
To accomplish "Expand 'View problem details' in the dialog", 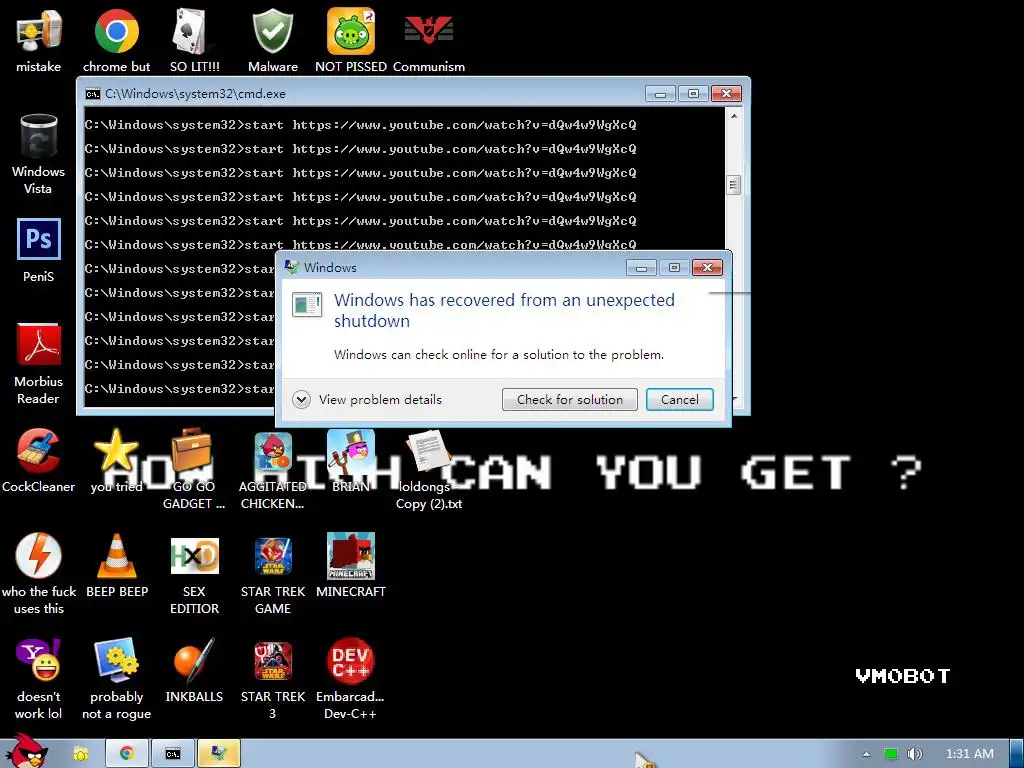I will coord(367,400).
